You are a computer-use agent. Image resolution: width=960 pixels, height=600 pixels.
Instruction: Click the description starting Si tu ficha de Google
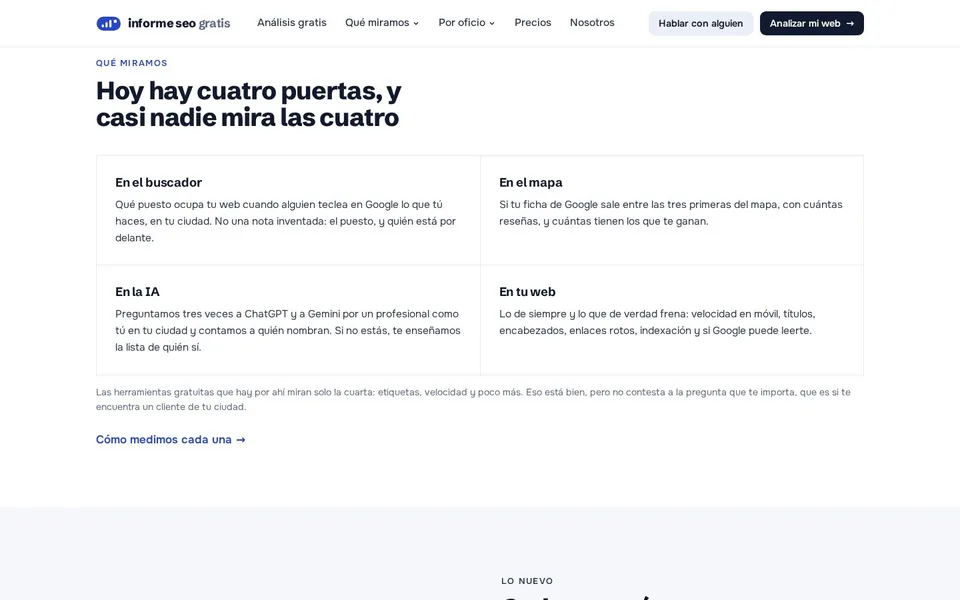point(670,213)
